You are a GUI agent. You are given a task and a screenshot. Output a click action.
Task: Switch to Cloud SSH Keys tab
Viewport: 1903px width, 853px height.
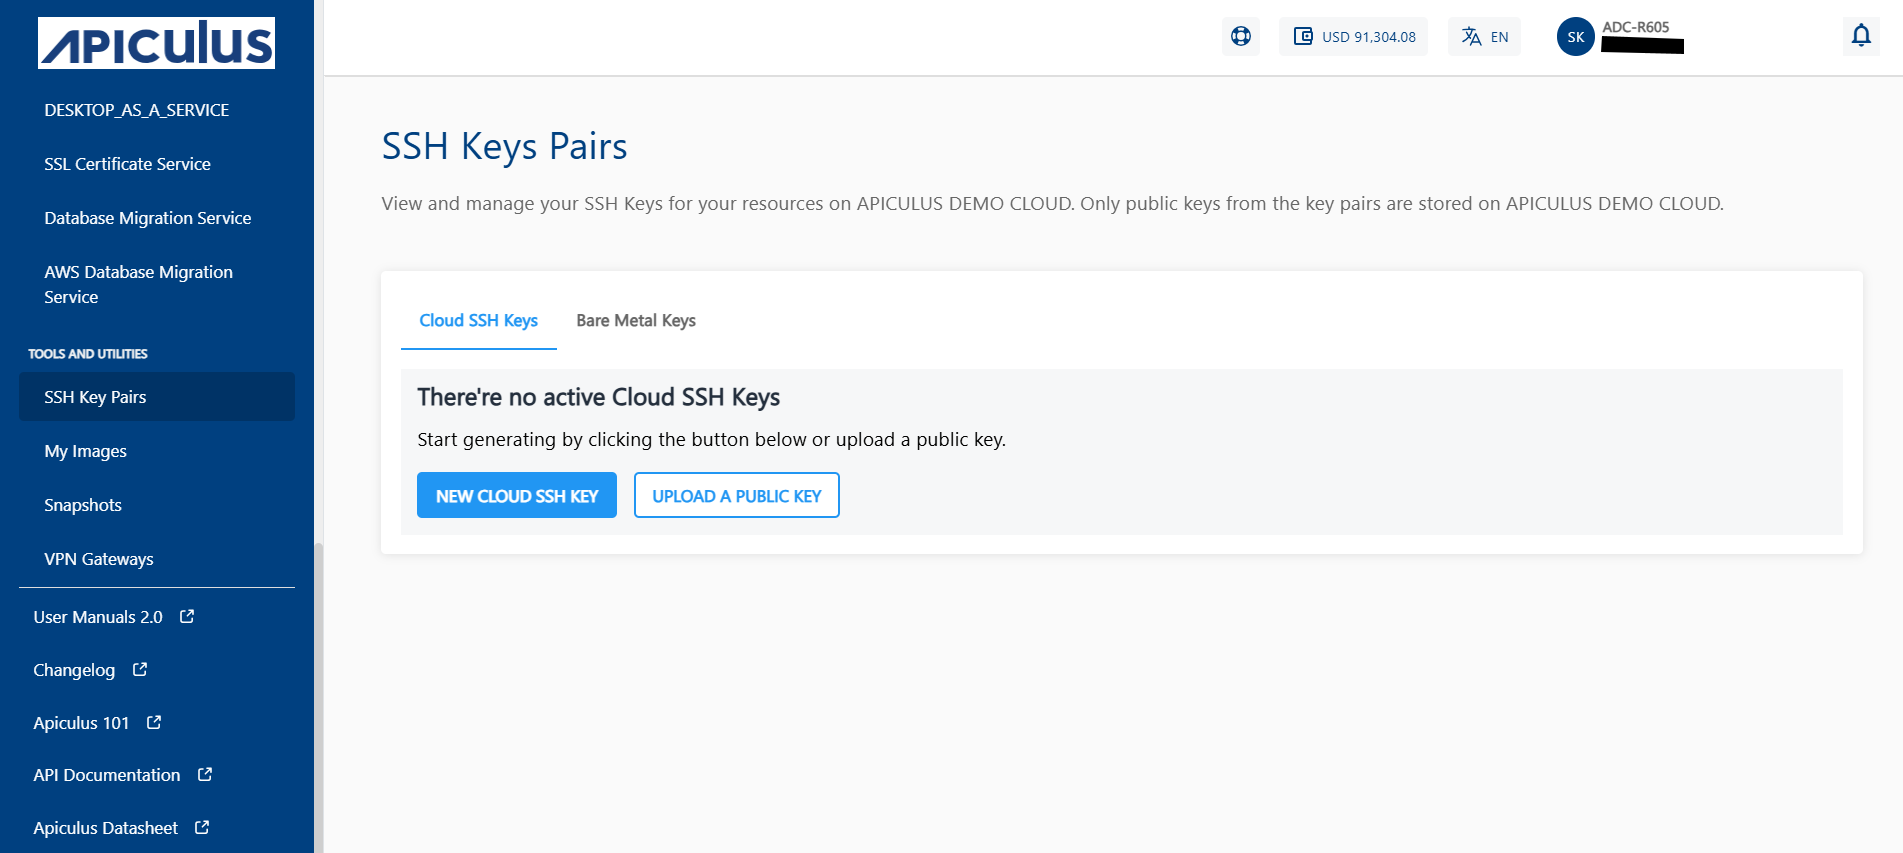click(x=478, y=320)
